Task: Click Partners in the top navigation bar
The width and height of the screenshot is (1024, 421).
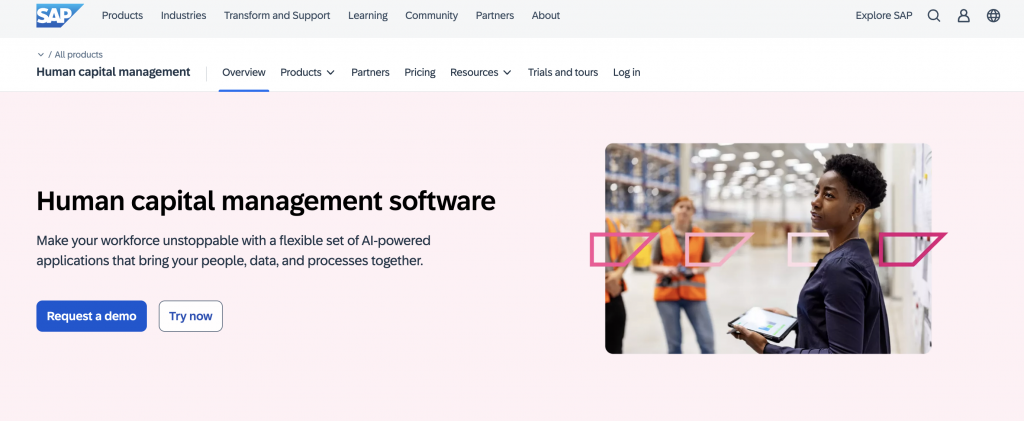Action: [x=495, y=16]
